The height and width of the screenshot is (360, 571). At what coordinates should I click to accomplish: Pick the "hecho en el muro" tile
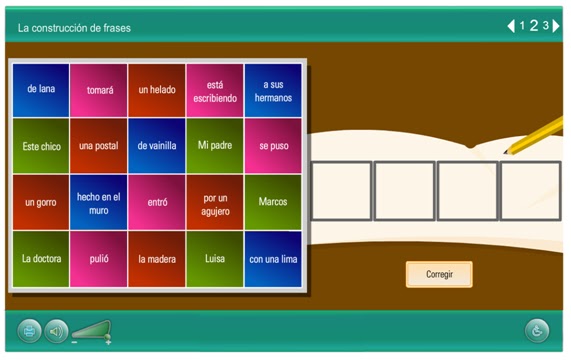click(x=99, y=202)
